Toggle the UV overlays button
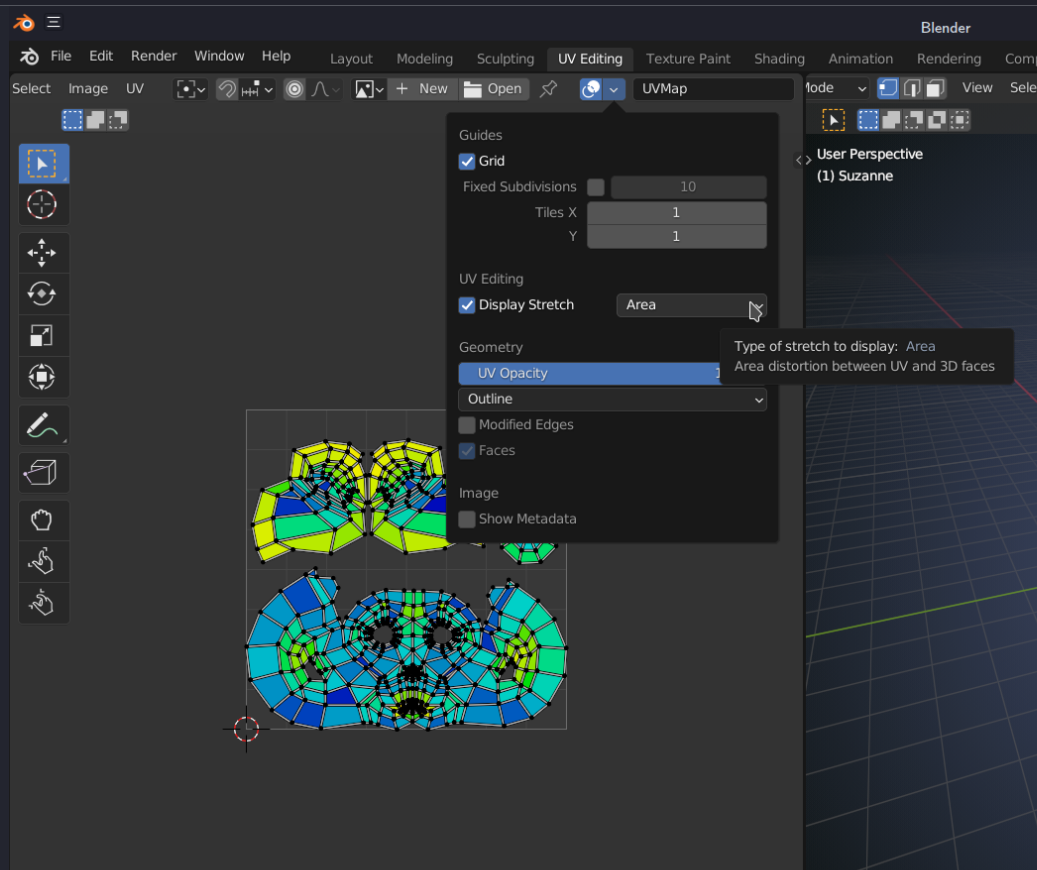The width and height of the screenshot is (1037, 870). pyautogui.click(x=591, y=89)
